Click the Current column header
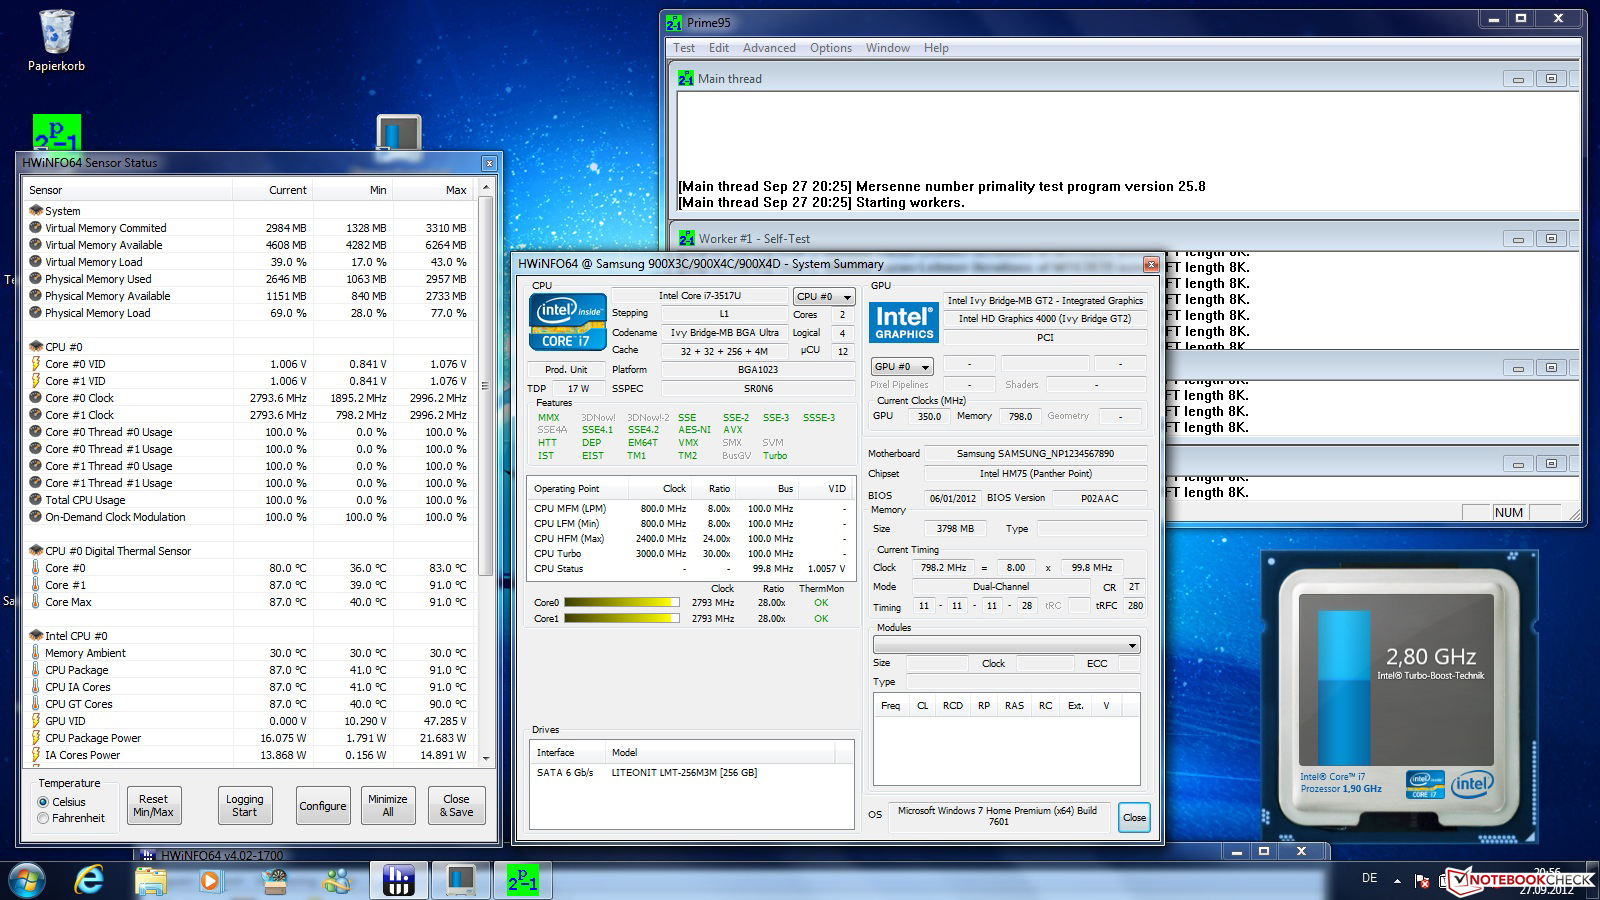1600x900 pixels. [x=273, y=190]
